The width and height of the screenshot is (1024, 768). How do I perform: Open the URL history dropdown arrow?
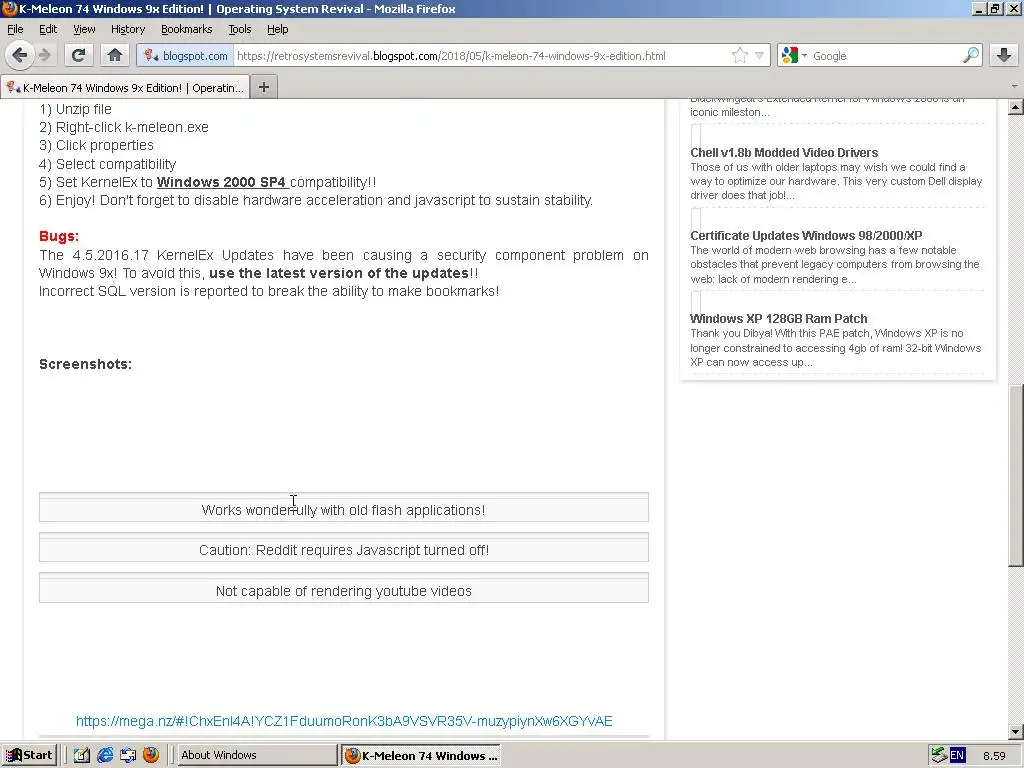759,56
